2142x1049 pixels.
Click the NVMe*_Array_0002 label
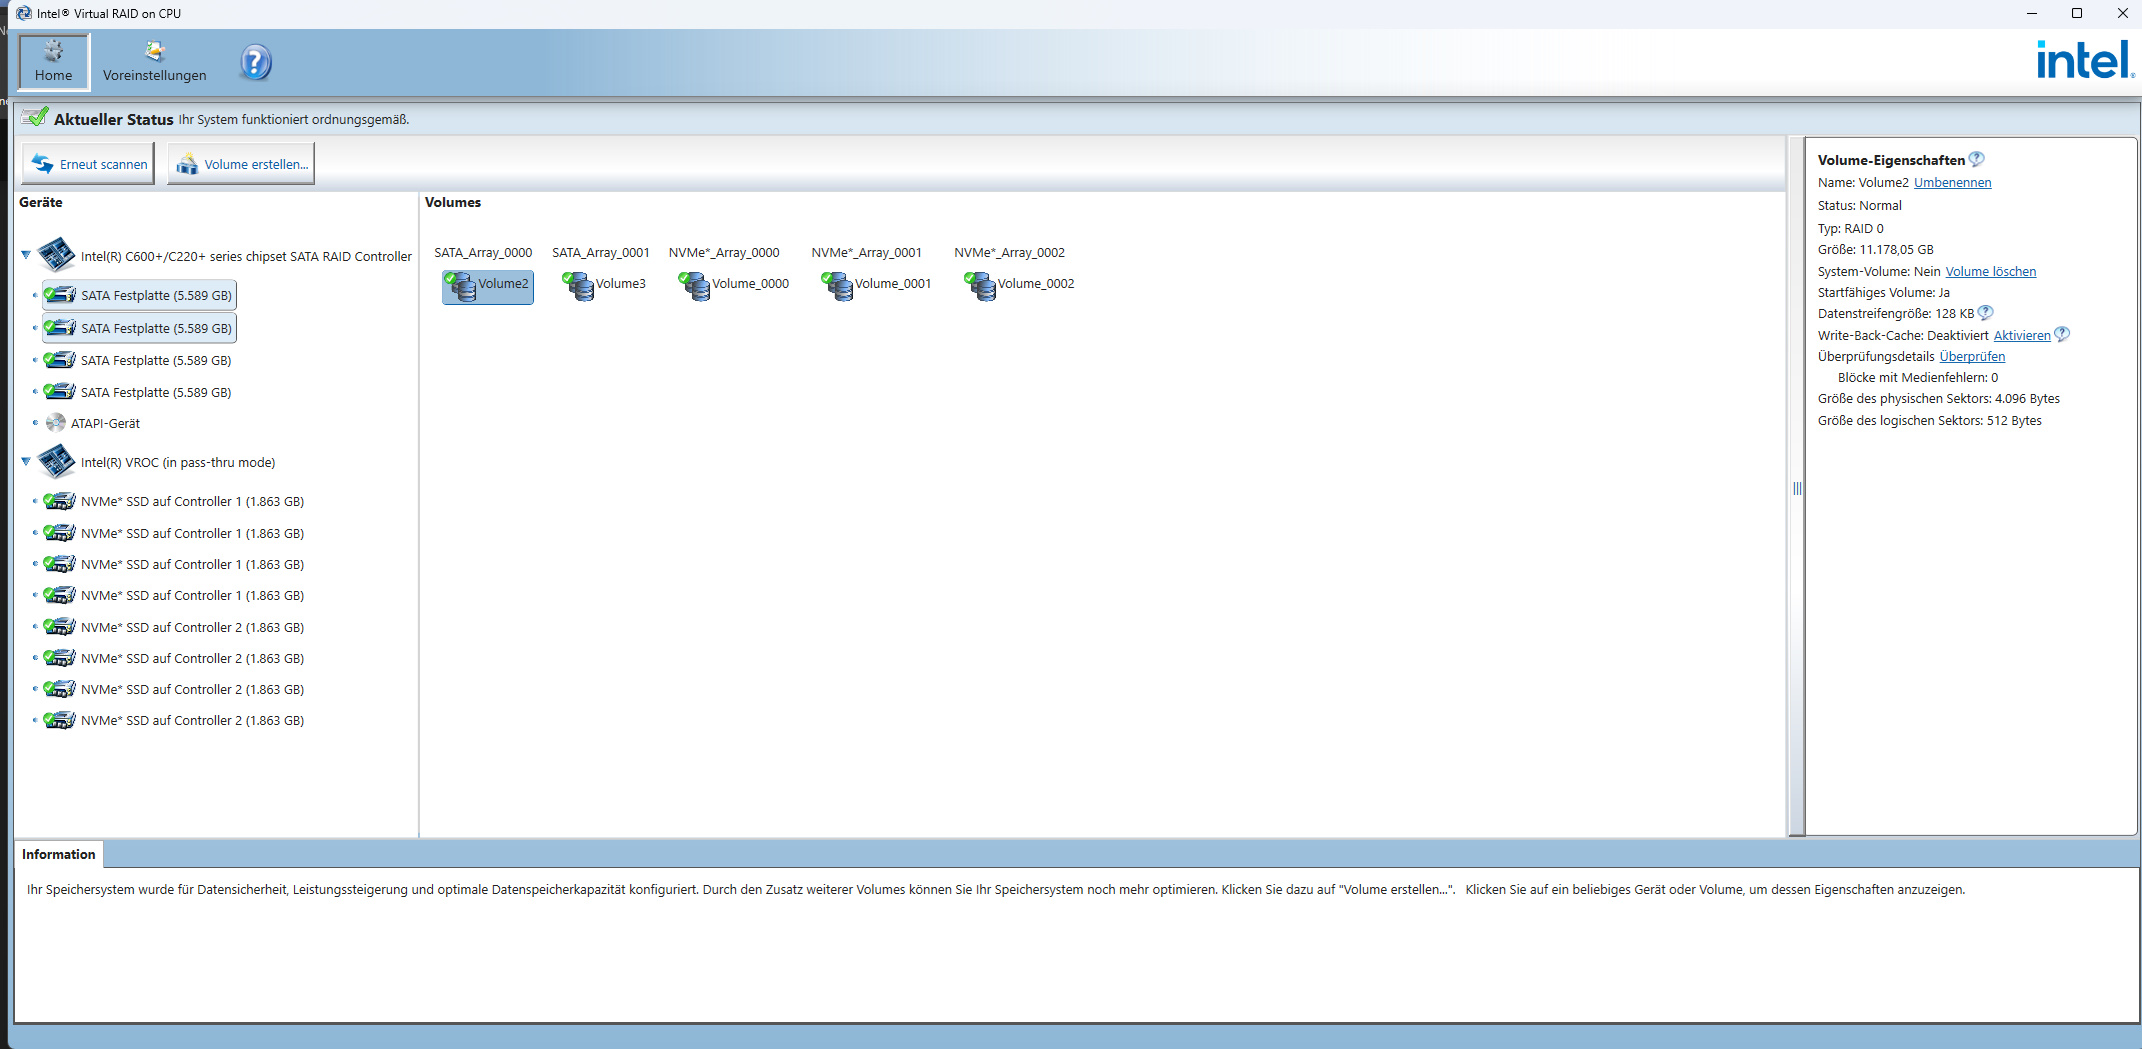[1010, 252]
